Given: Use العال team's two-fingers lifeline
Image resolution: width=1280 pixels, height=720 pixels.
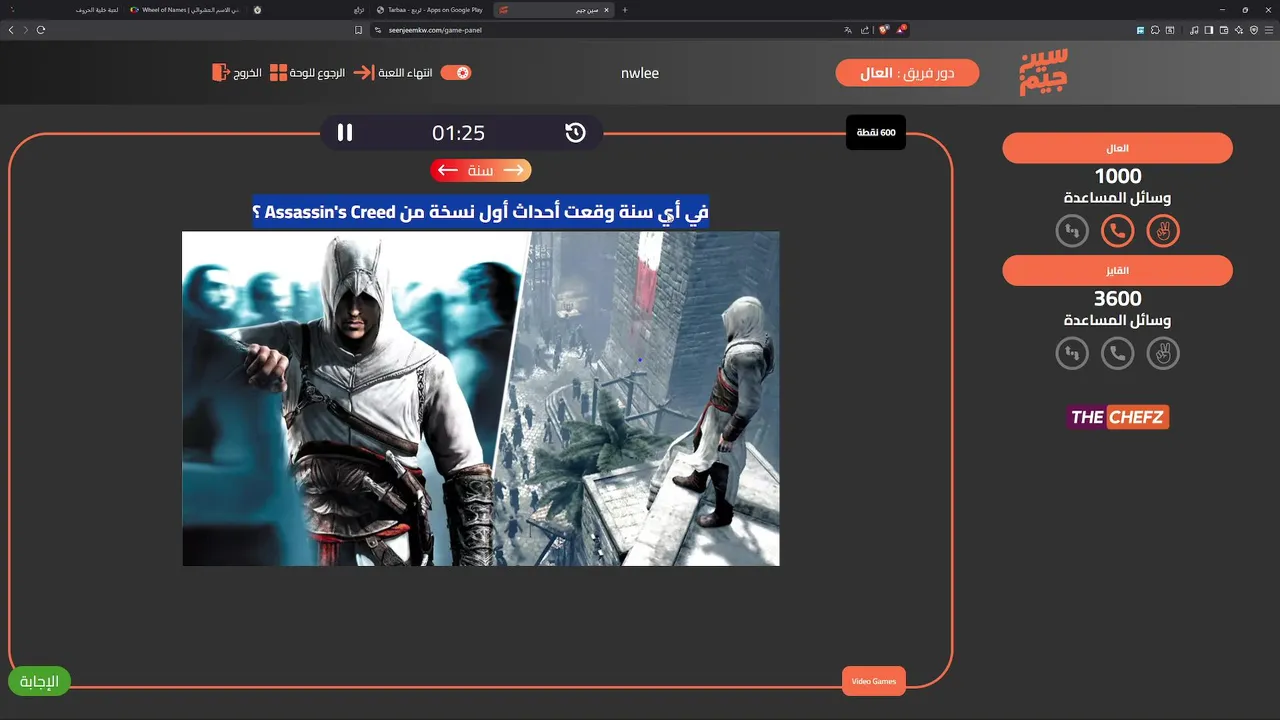Looking at the screenshot, I should click(1163, 231).
